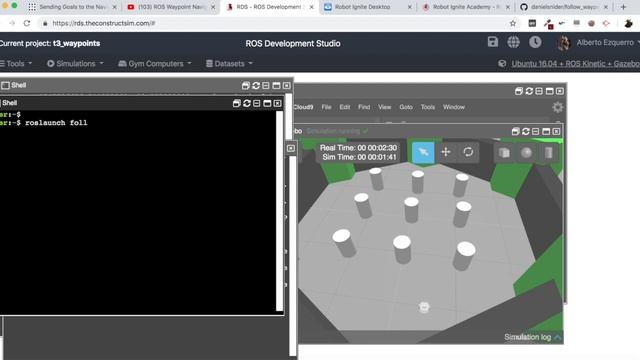Screen dimensions: 640x360
Task: Open the Find menu in IDE
Action: (364, 107)
